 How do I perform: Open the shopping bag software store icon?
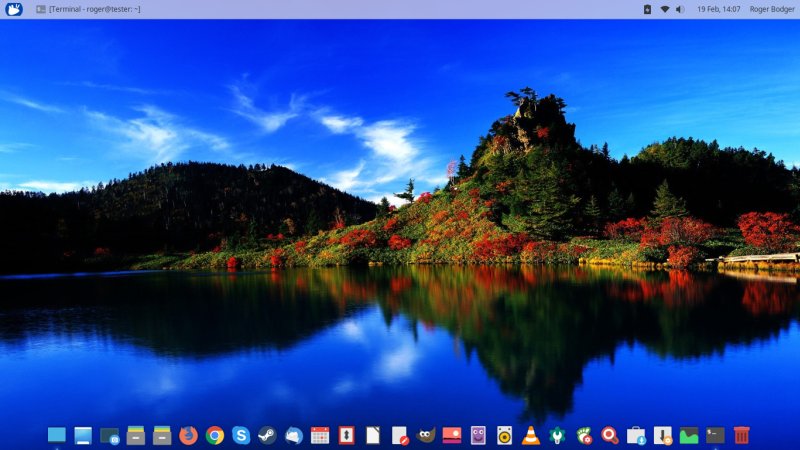point(636,436)
